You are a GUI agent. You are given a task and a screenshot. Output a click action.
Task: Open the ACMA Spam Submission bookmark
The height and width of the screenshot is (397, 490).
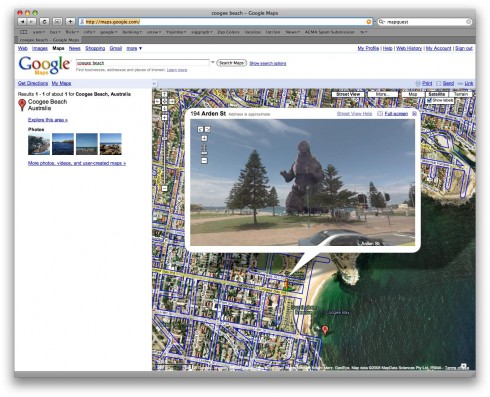(330, 32)
